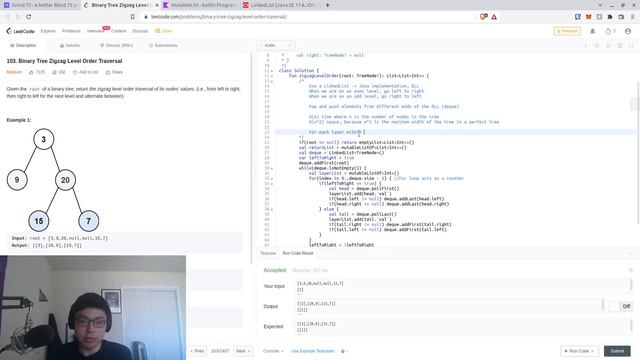Switch to Grind 75 browser tab
This screenshot has height=360, width=640.
coord(40,5)
